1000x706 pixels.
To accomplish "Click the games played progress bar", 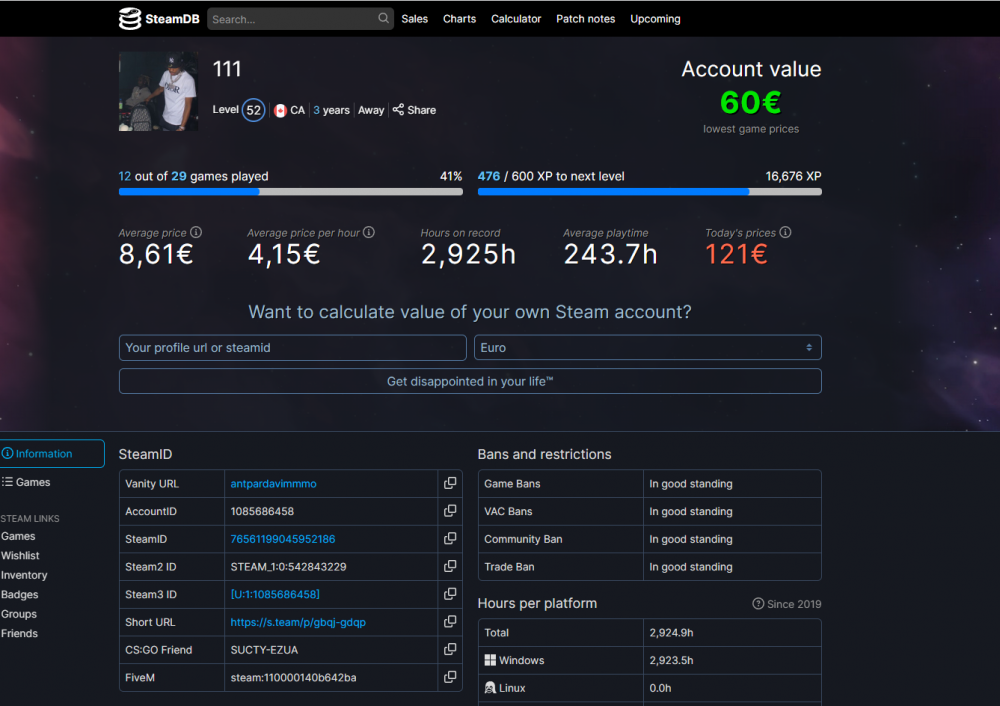I will 290,191.
